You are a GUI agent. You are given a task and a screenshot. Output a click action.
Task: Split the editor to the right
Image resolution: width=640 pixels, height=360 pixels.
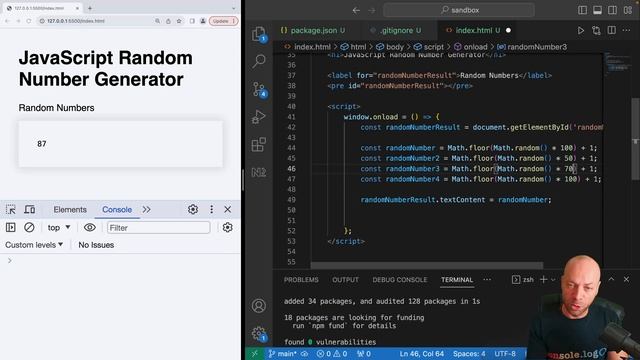click(611, 31)
